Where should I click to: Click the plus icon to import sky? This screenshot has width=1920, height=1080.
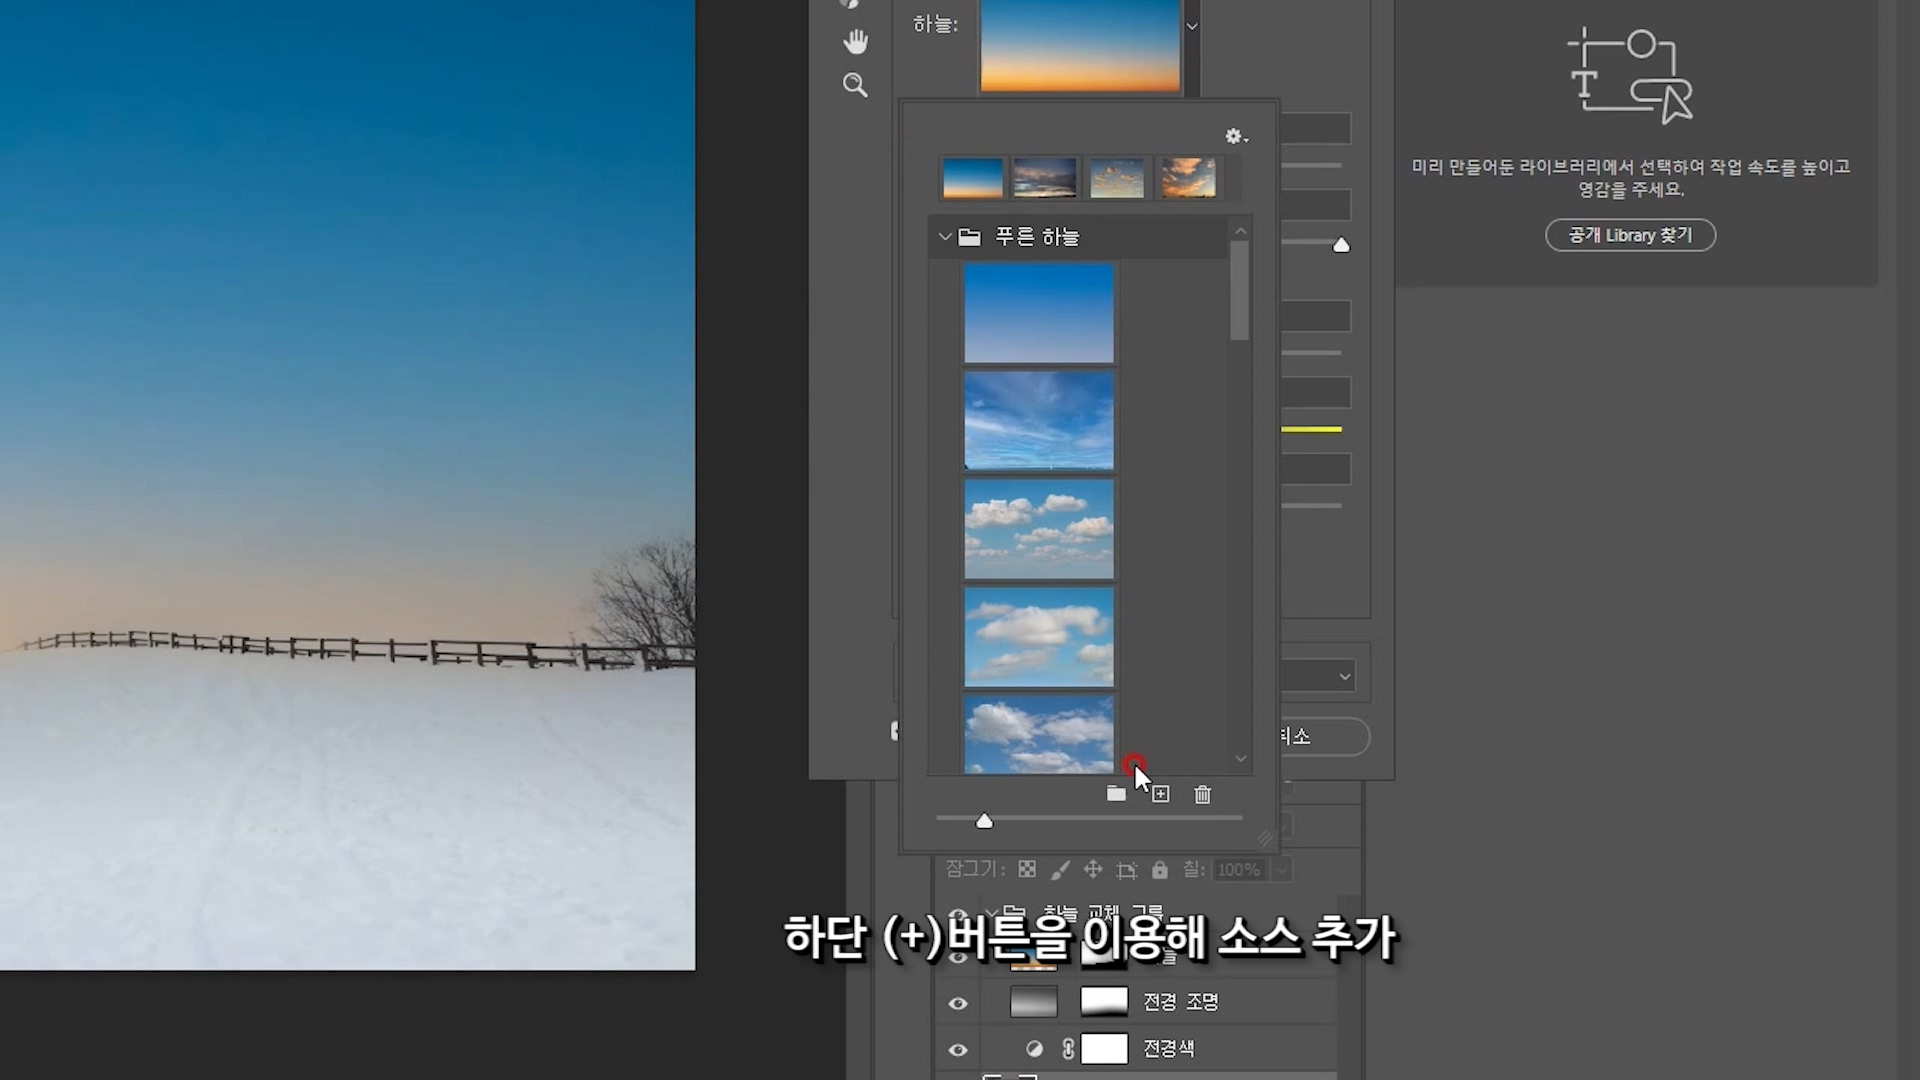coord(1160,794)
